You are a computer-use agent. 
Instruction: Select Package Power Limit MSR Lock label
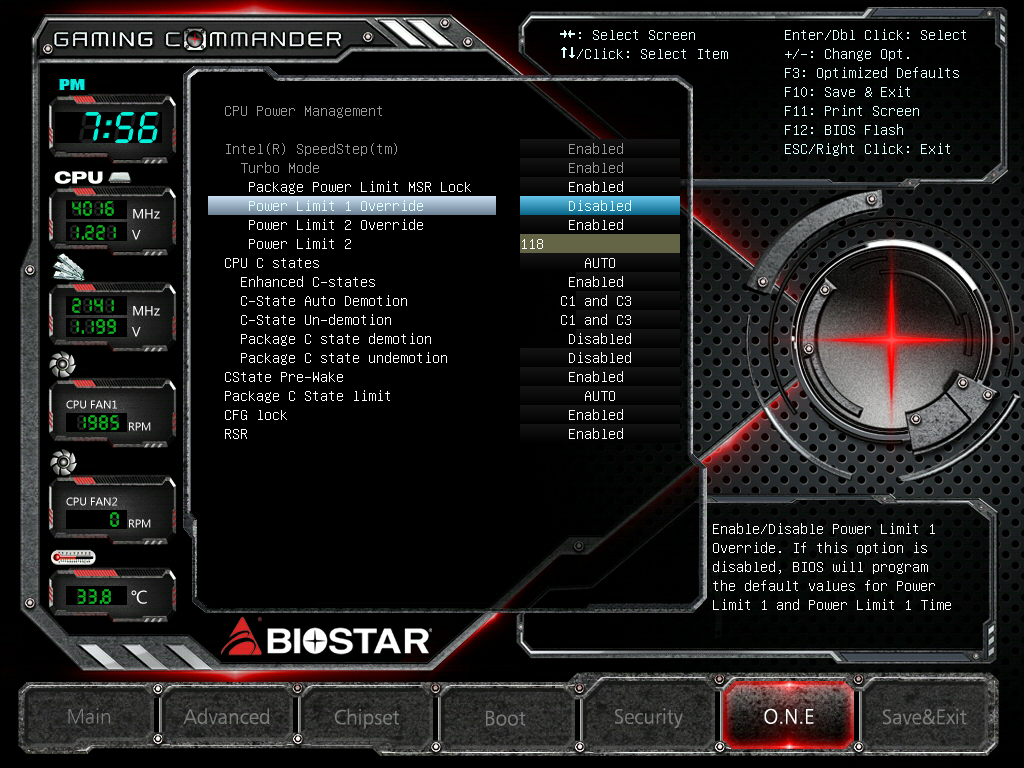pos(359,187)
